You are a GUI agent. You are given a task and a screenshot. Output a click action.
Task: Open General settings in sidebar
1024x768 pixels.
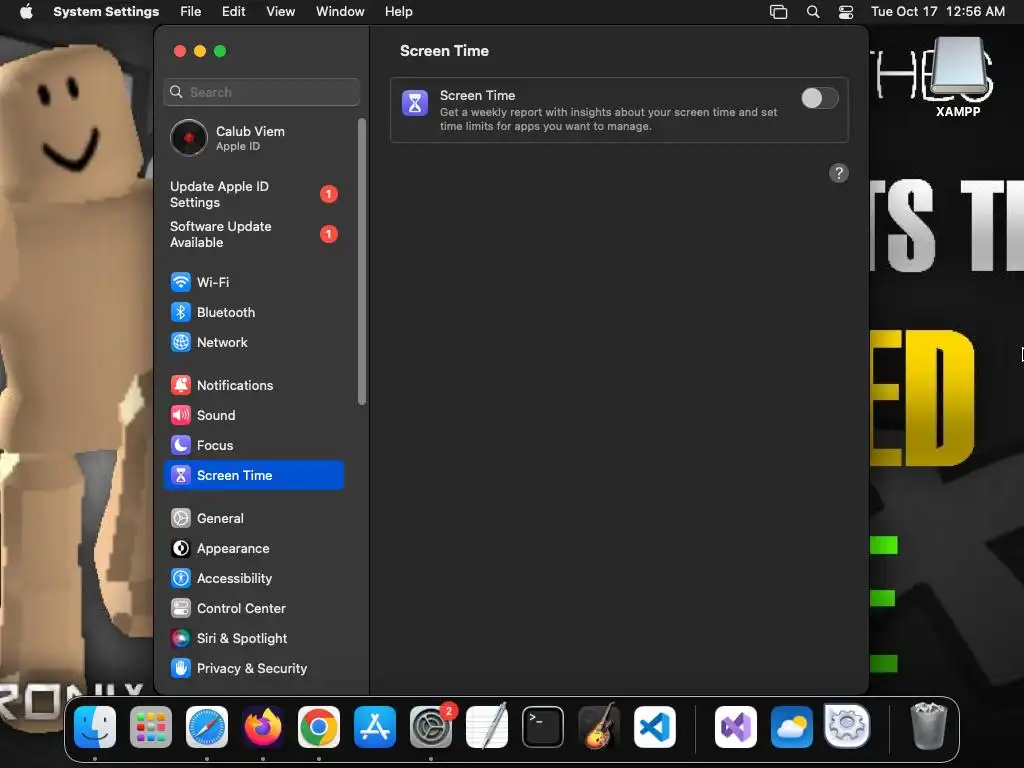[254, 519]
